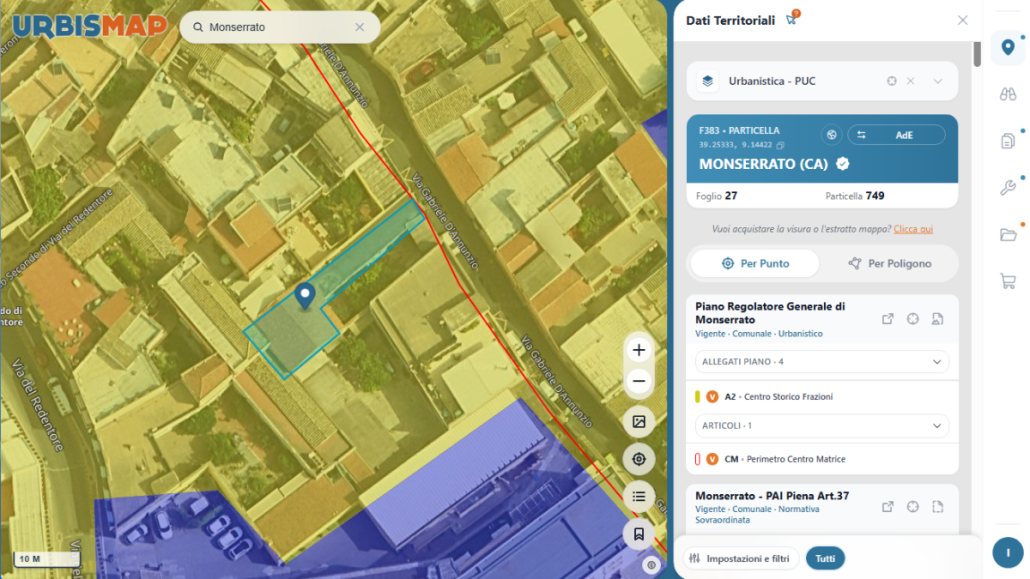The height and width of the screenshot is (579, 1030).
Task: Click the AdE switch button
Action: point(896,135)
